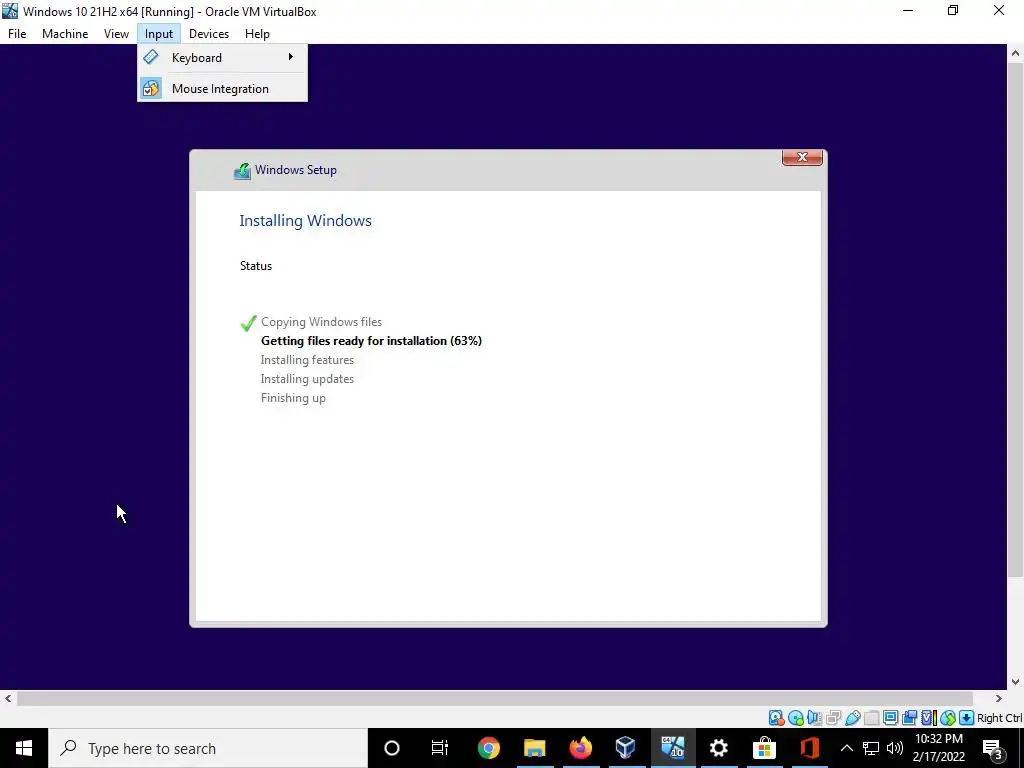Open VirtualBox Manager from the taskbar
The width and height of the screenshot is (1024, 768).
pyautogui.click(x=626, y=748)
